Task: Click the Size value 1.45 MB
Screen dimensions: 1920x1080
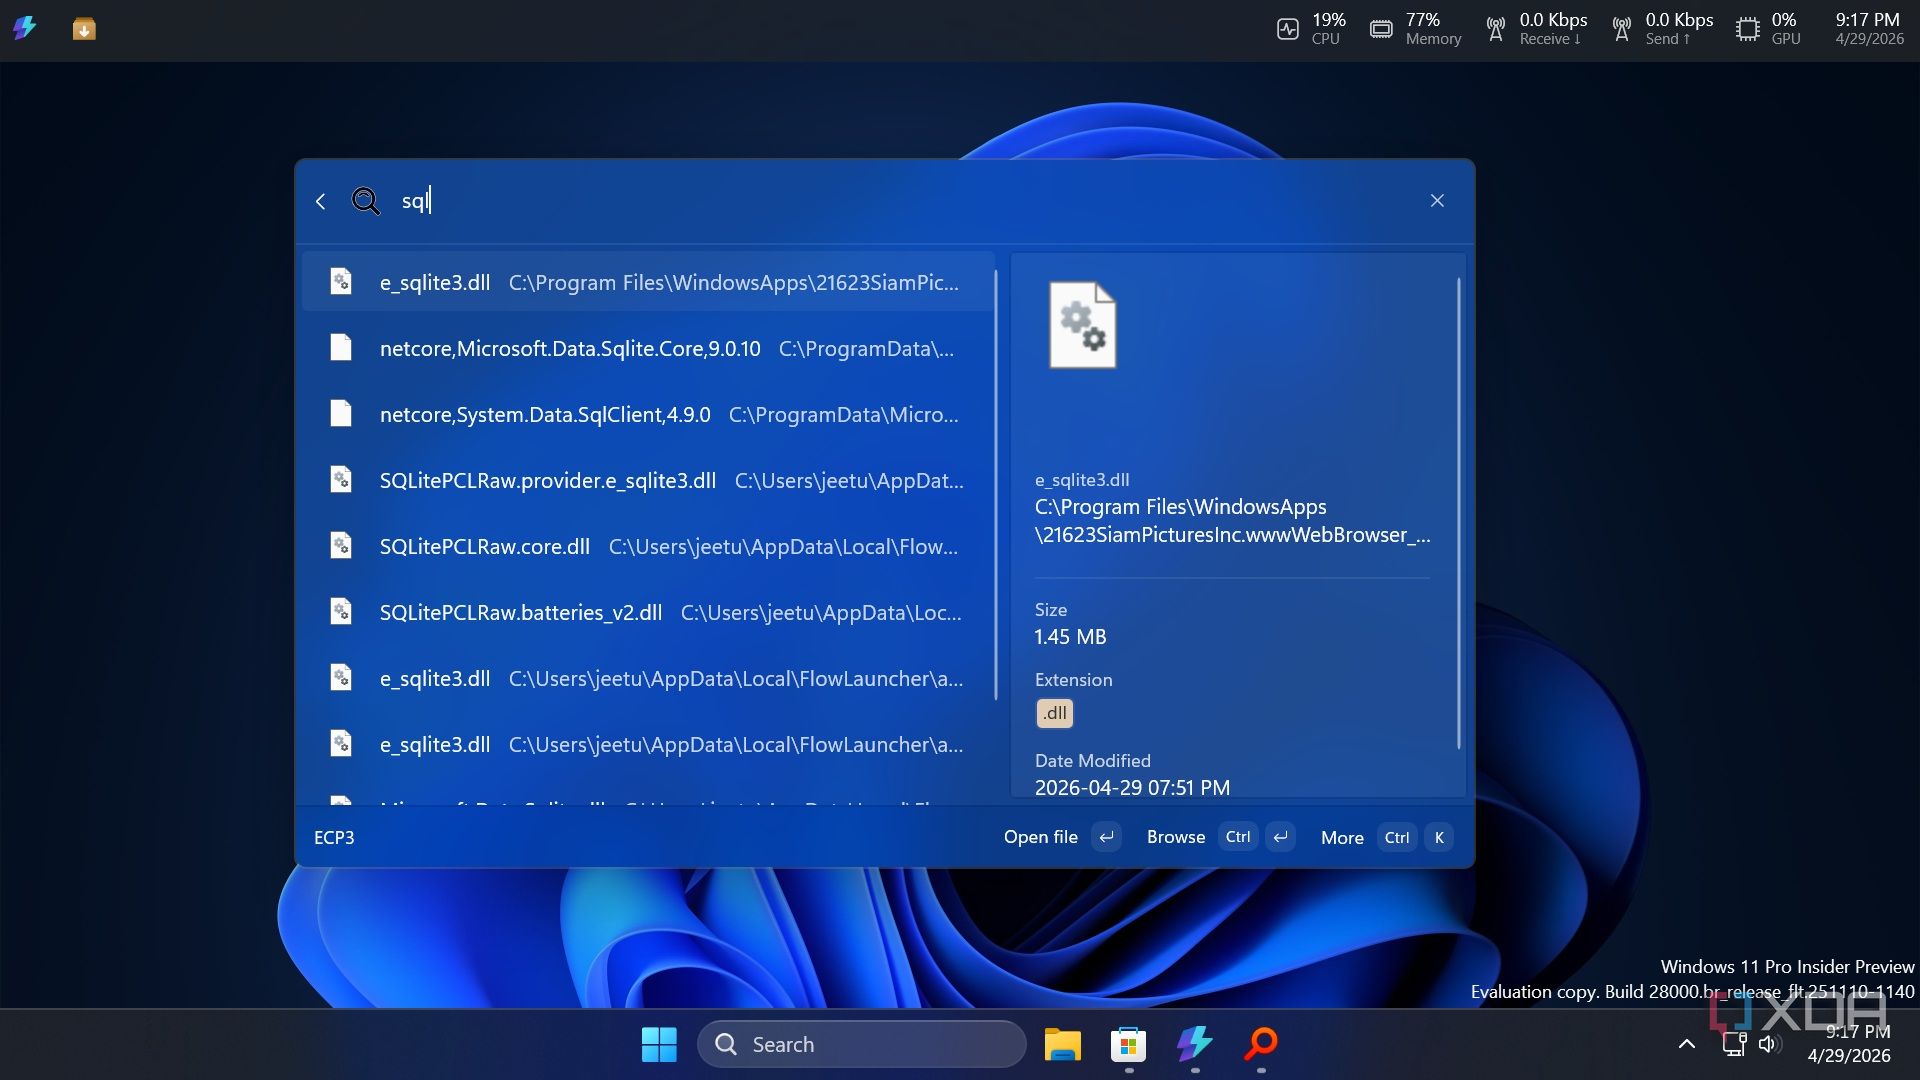Action: coord(1070,637)
